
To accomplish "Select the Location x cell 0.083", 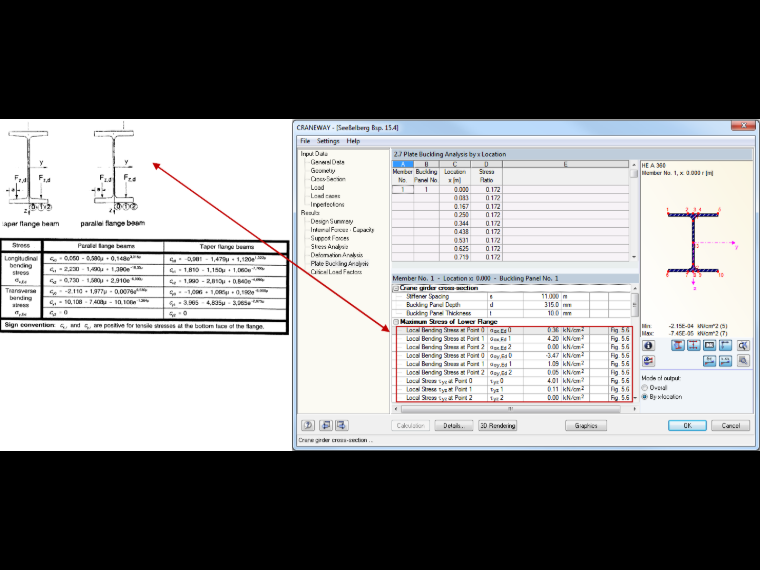I will (x=455, y=198).
